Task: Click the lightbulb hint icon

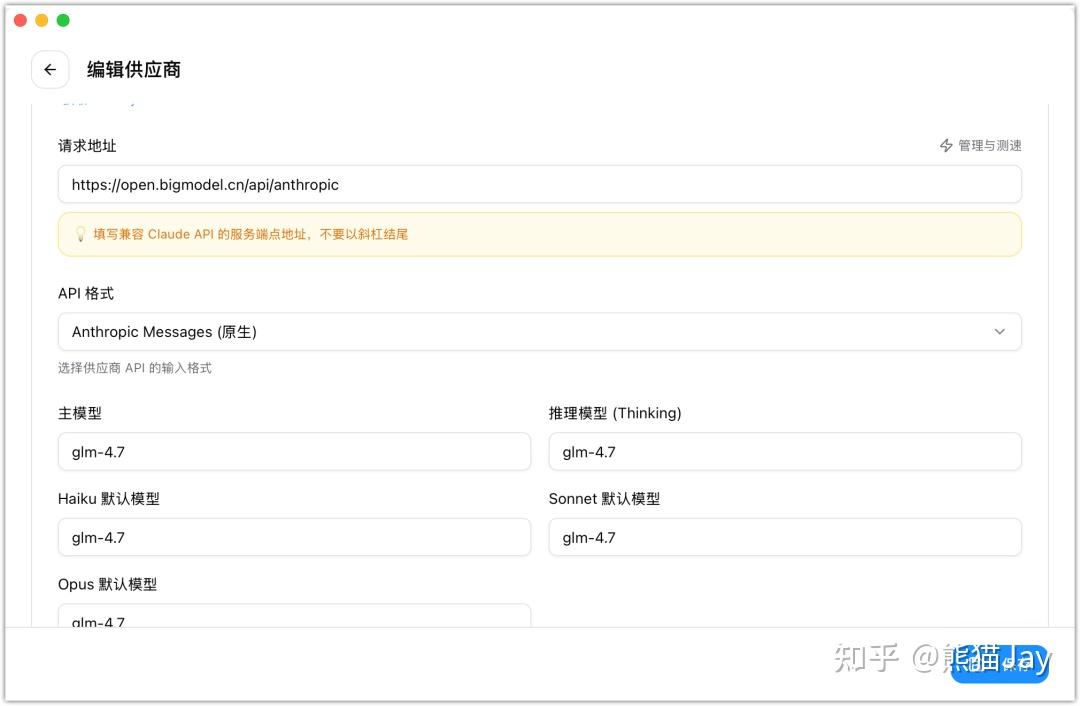Action: point(81,234)
